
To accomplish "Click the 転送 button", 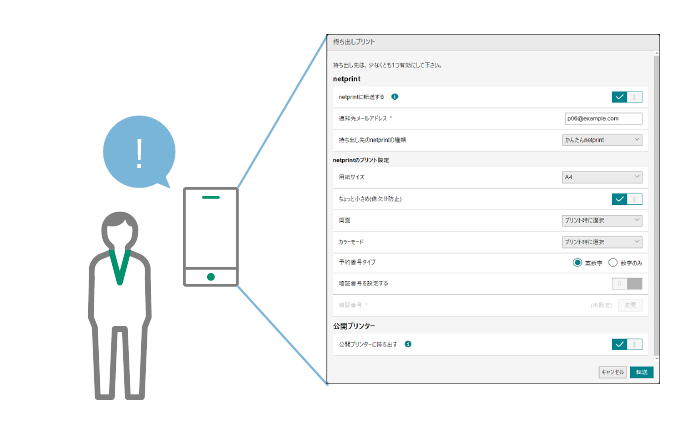I will (x=641, y=372).
